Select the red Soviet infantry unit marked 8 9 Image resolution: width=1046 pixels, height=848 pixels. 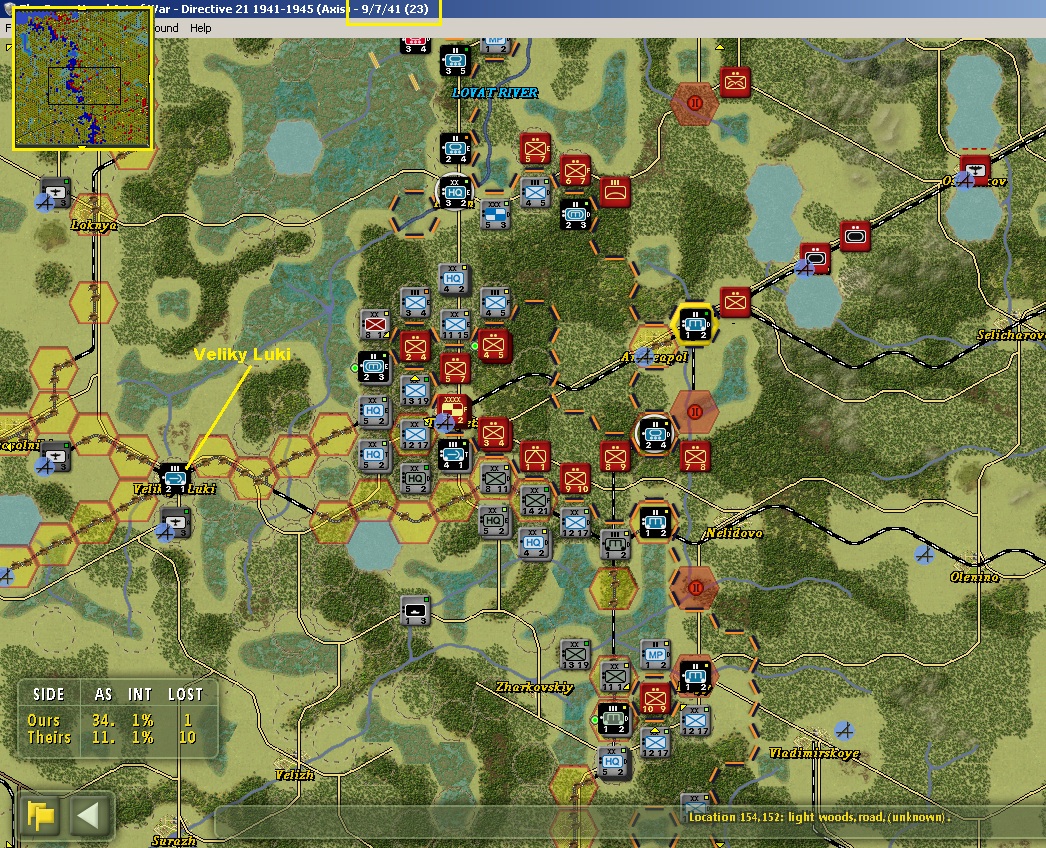point(615,457)
